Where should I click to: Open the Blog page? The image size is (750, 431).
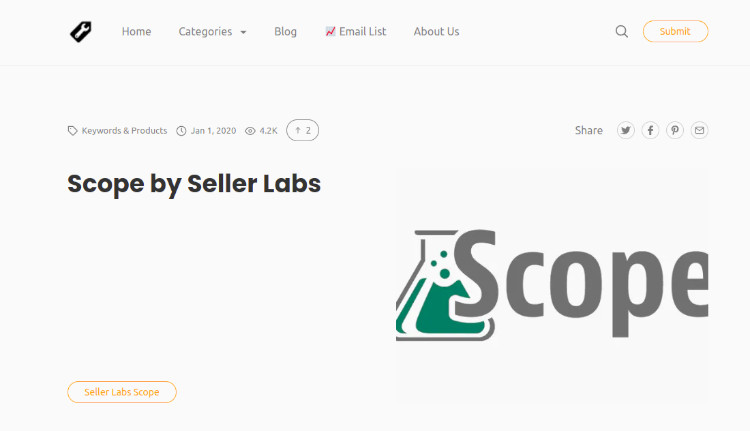click(285, 32)
